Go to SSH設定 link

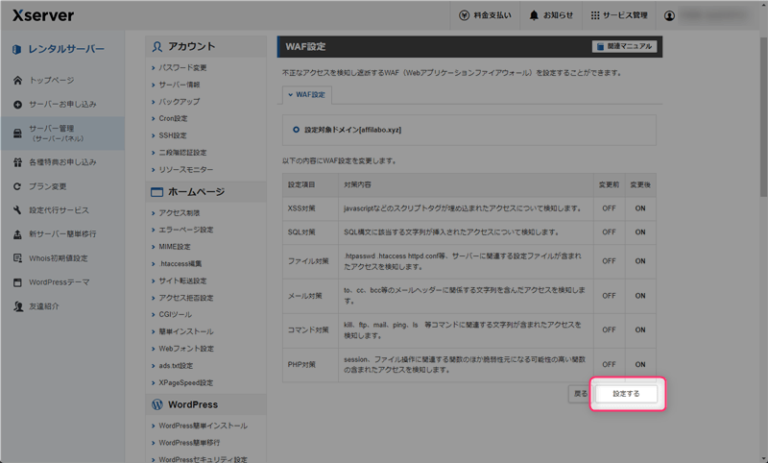pos(173,135)
